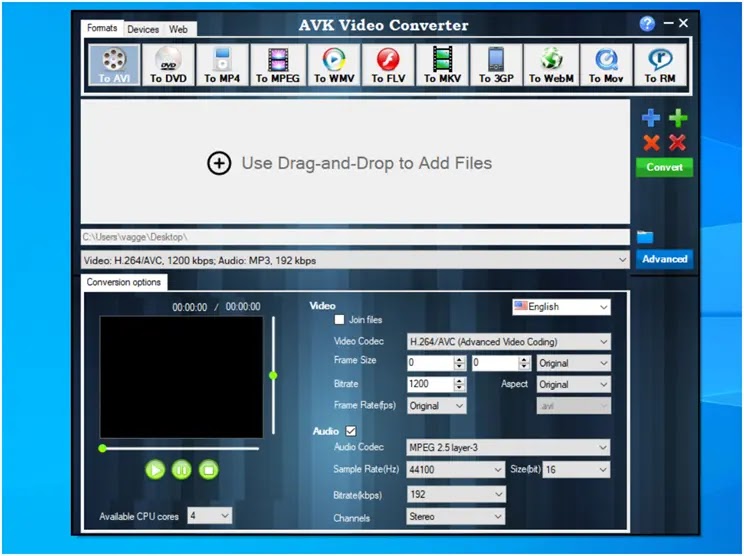
Task: Open the English language dropdown
Action: tap(561, 307)
